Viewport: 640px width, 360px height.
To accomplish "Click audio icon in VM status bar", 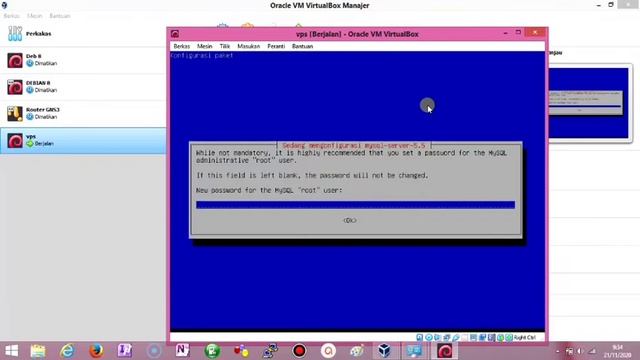I will point(438,338).
